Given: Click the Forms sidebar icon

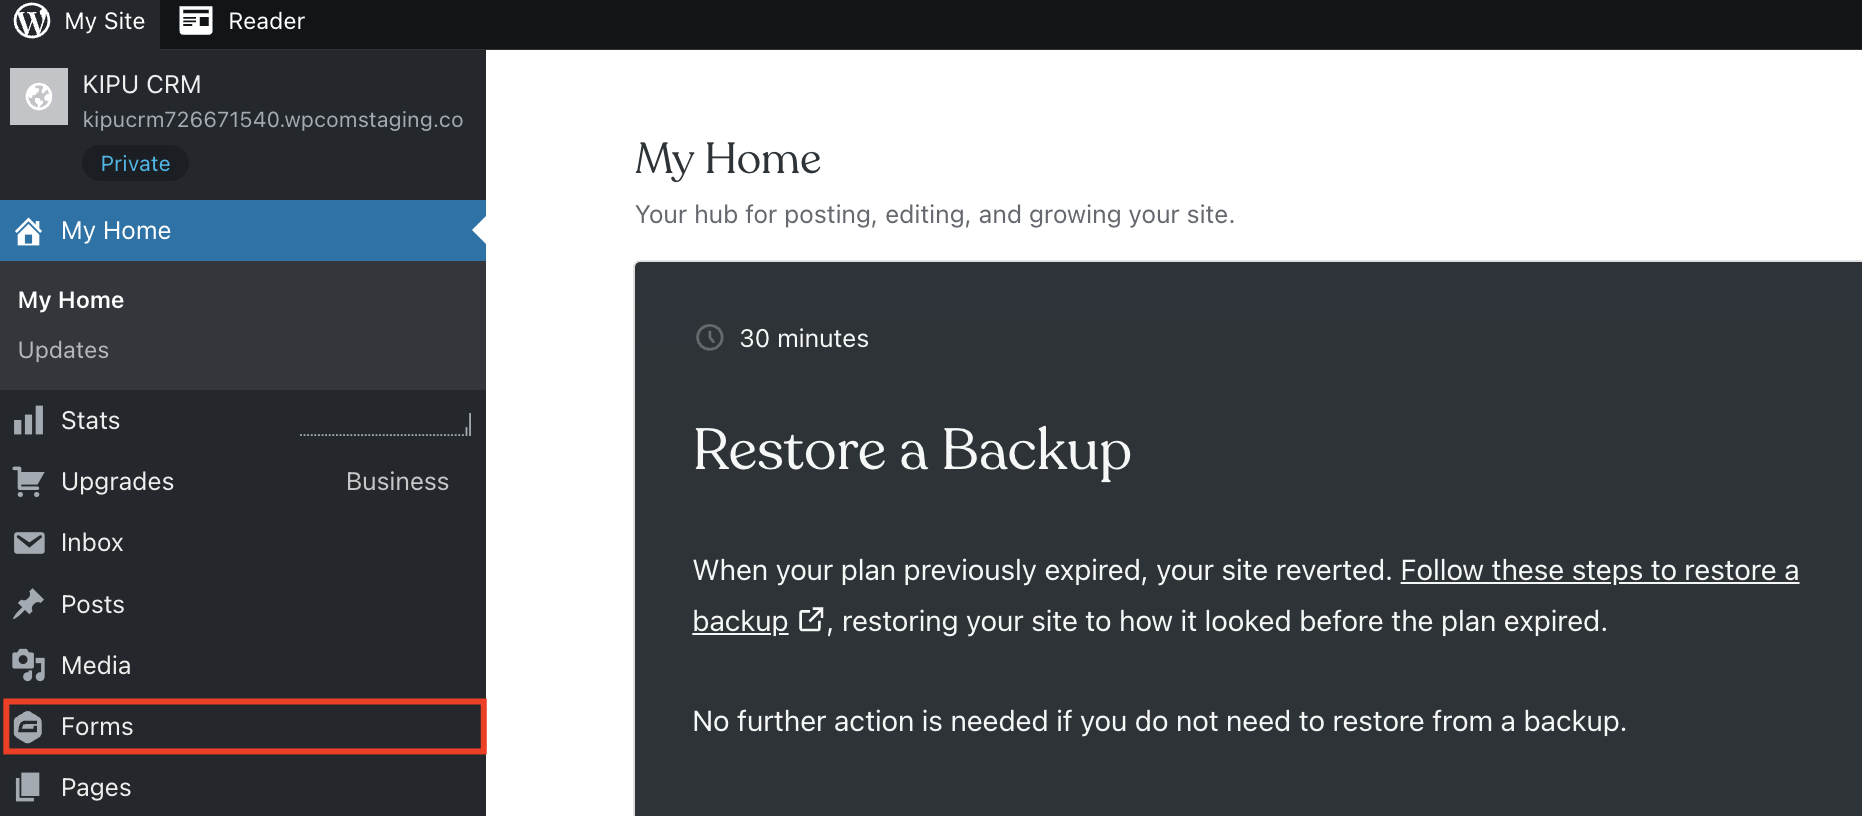Looking at the screenshot, I should (29, 727).
